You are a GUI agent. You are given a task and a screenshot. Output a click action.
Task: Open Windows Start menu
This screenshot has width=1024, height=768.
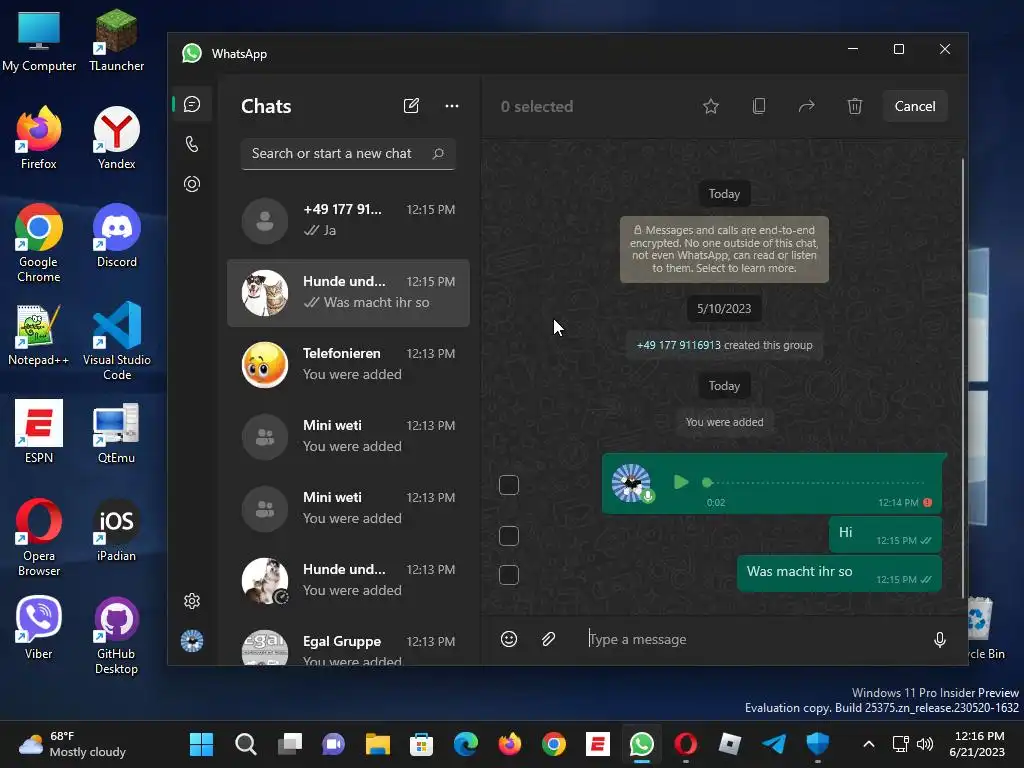[201, 744]
